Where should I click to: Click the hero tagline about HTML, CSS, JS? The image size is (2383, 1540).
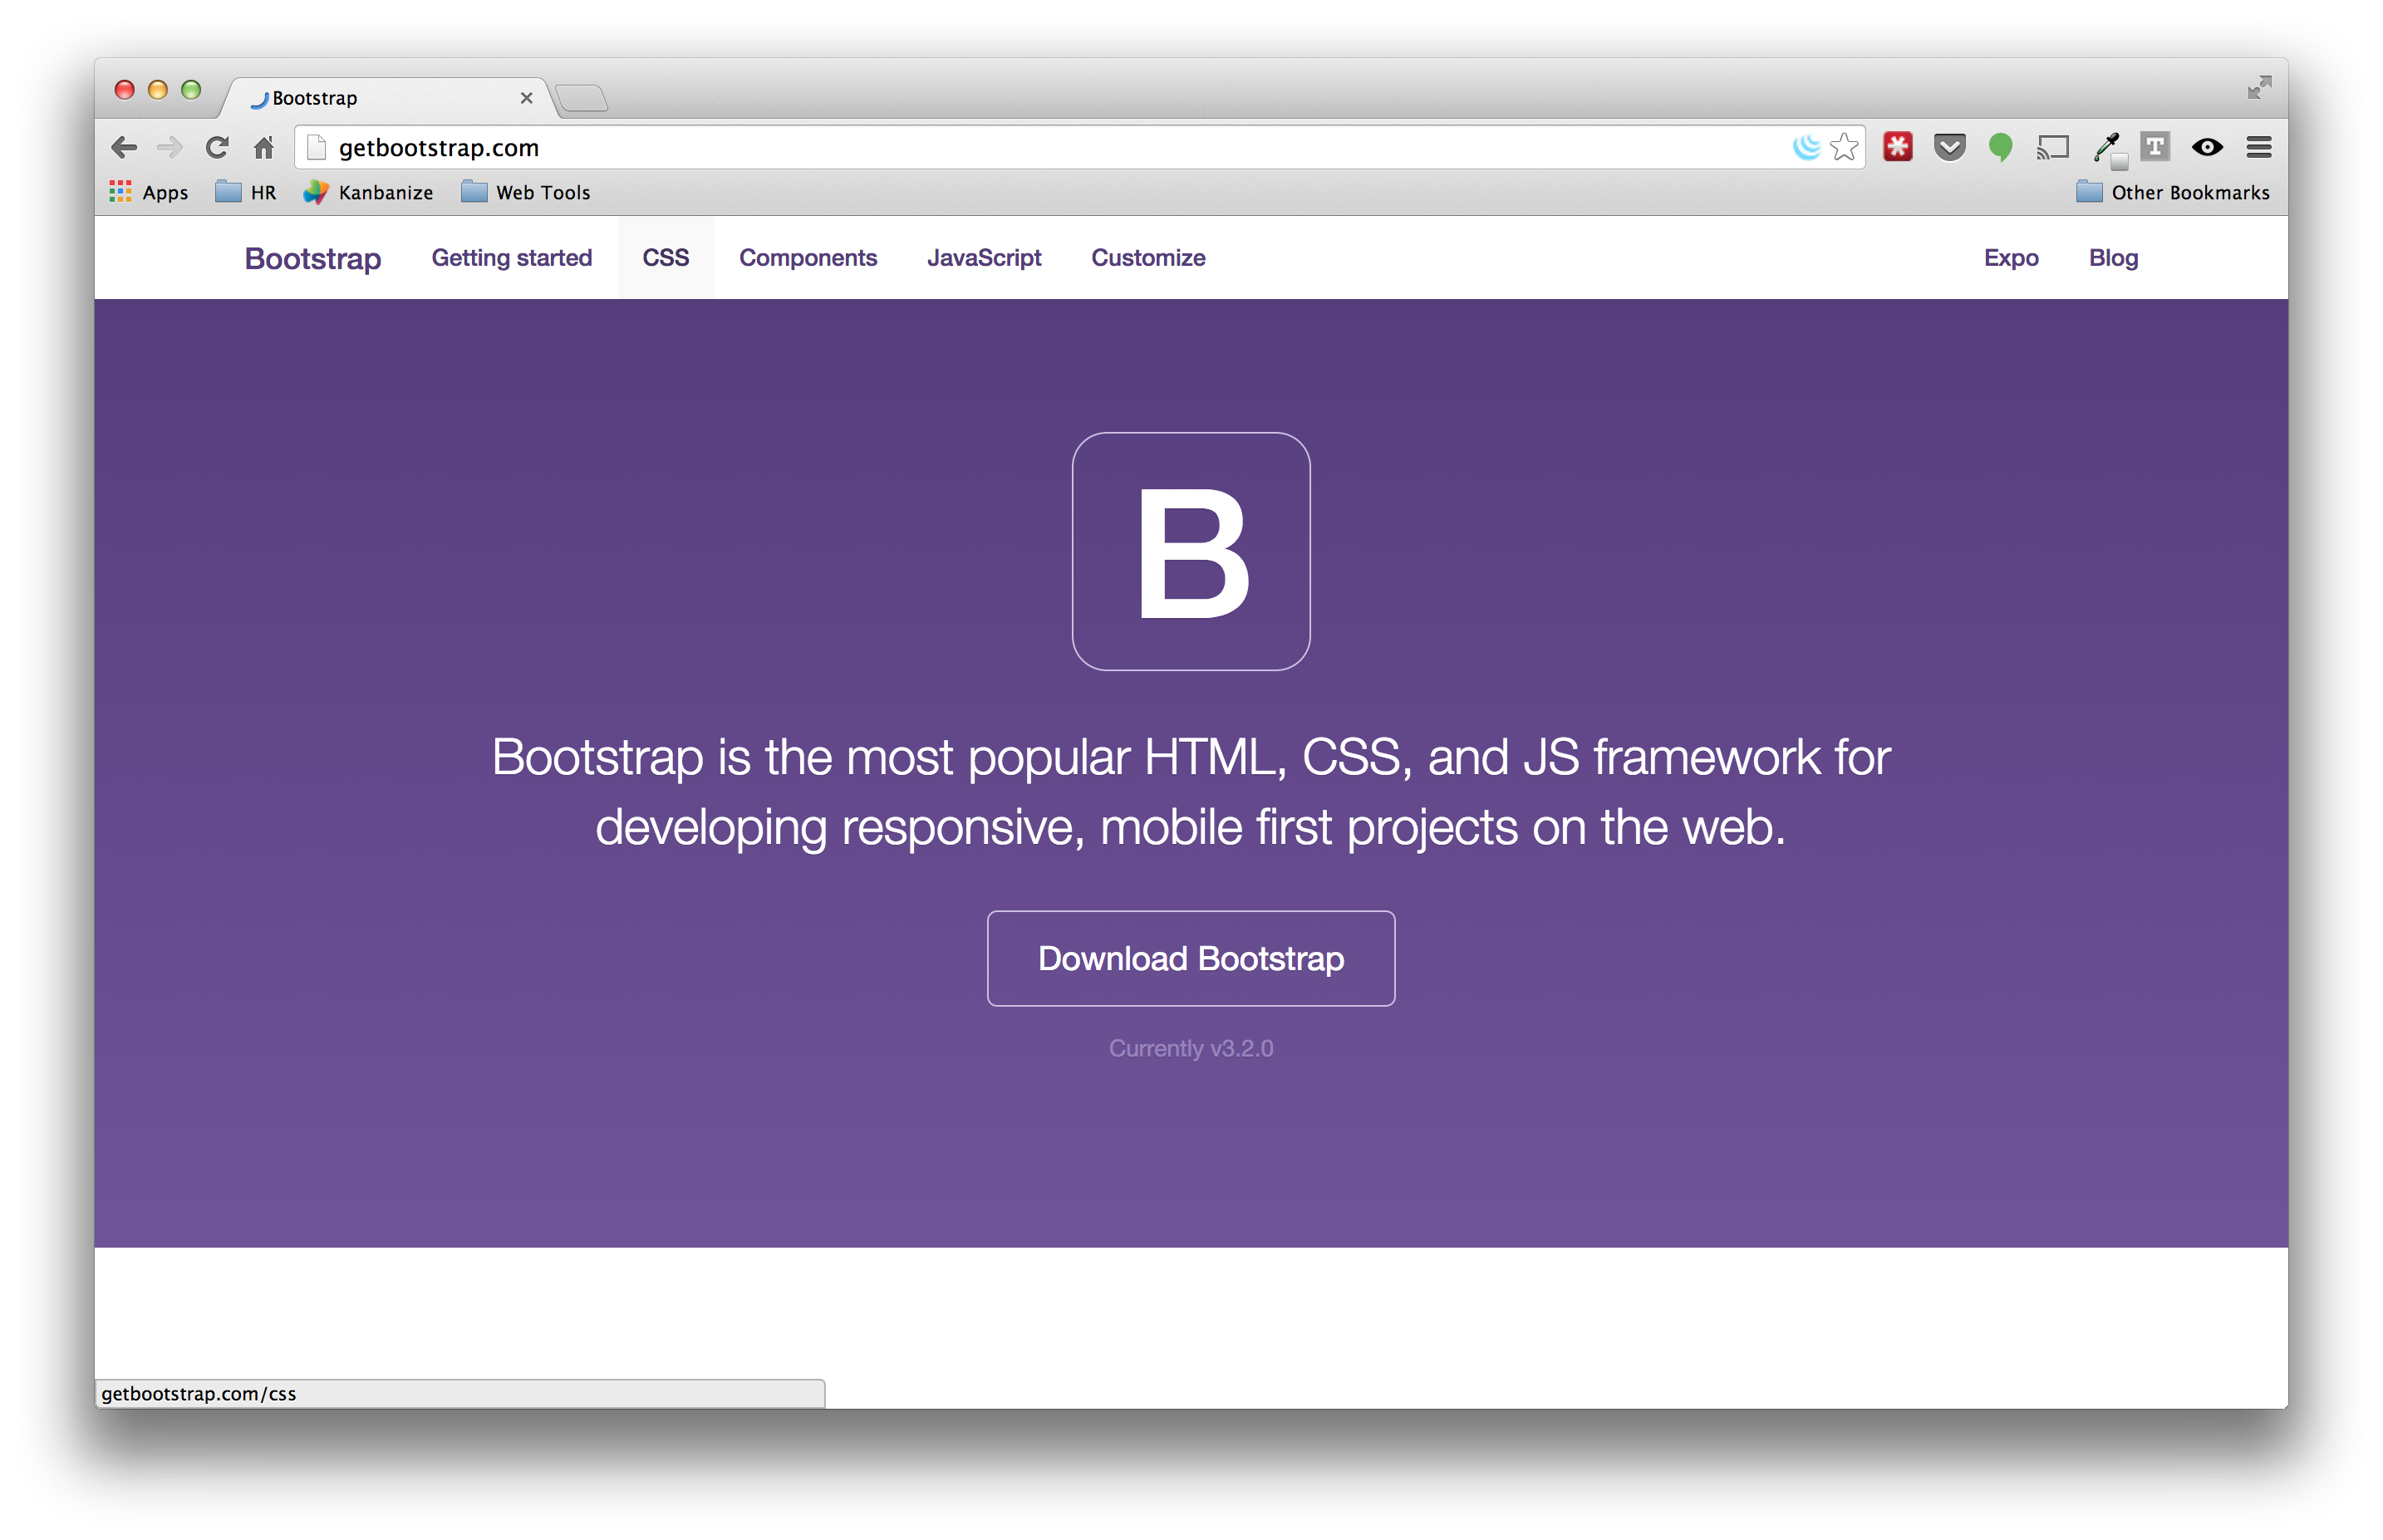point(1191,792)
